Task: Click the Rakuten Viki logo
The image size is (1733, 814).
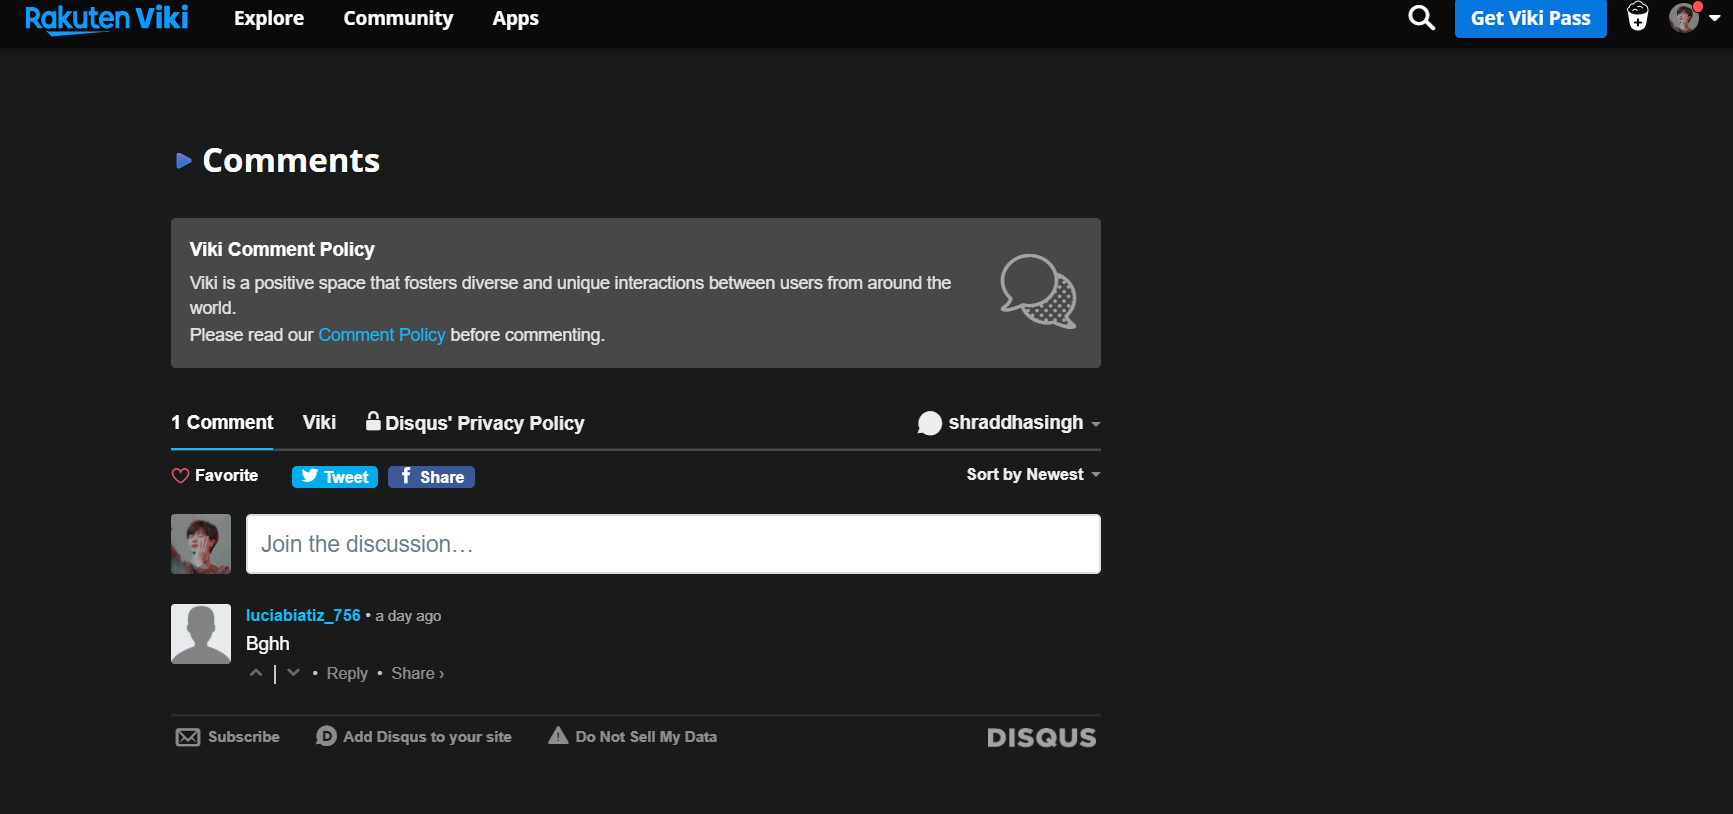Action: point(106,19)
